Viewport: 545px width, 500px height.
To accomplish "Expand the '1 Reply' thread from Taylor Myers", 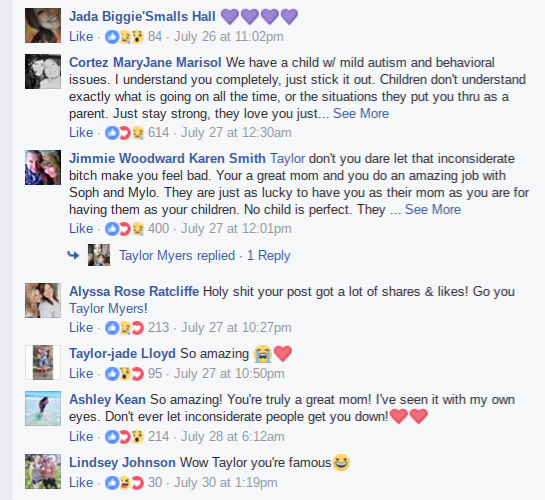I will 268,256.
